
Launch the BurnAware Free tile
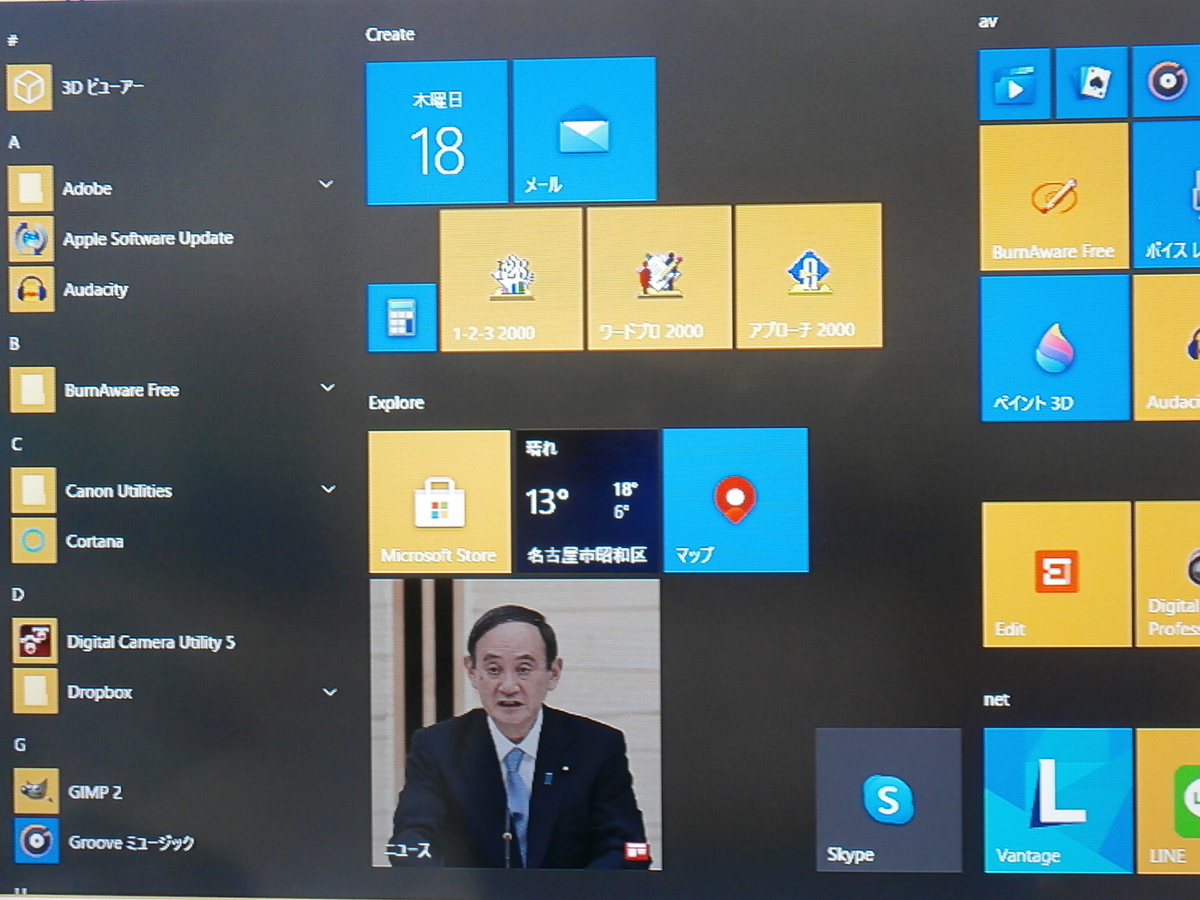(1054, 196)
